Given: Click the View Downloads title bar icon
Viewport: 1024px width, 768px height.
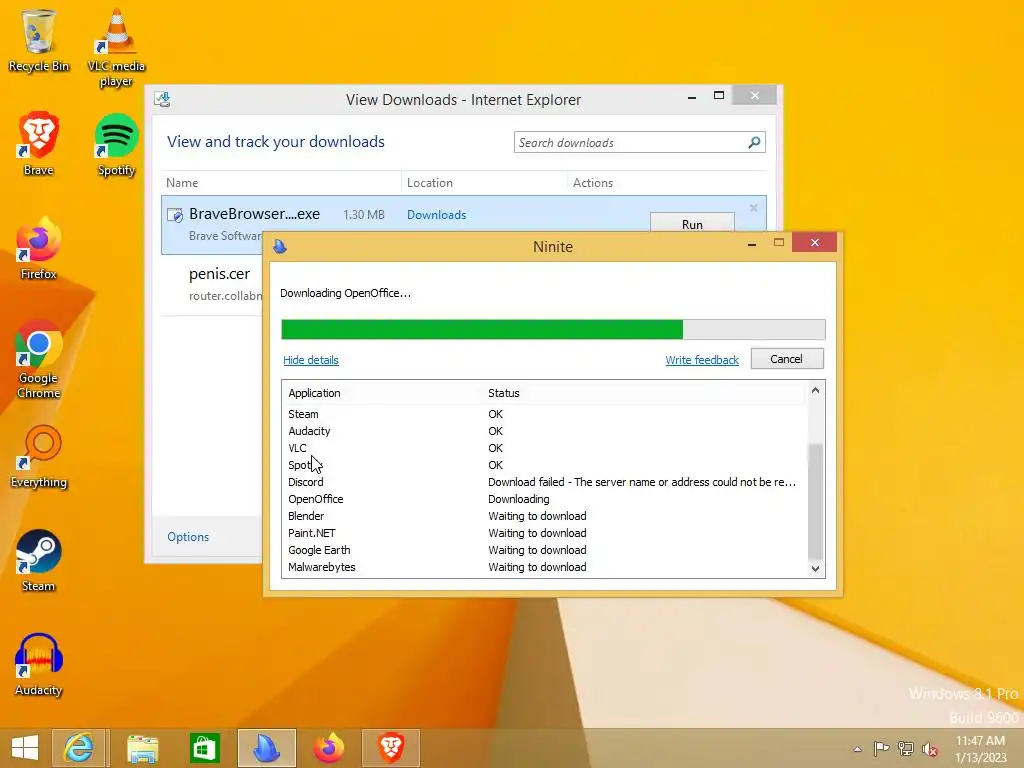Looking at the screenshot, I should (162, 99).
